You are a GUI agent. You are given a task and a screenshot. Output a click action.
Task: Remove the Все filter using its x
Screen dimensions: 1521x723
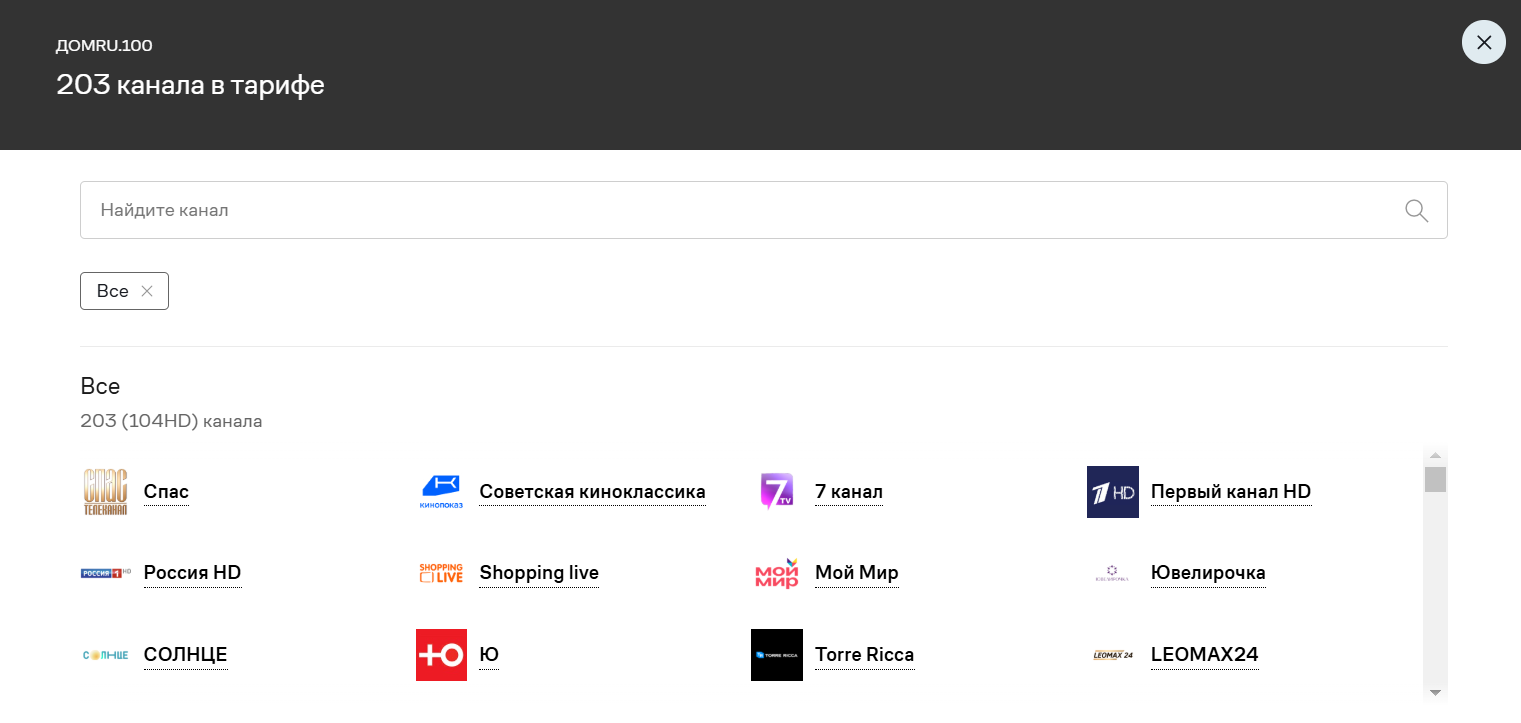coord(147,291)
